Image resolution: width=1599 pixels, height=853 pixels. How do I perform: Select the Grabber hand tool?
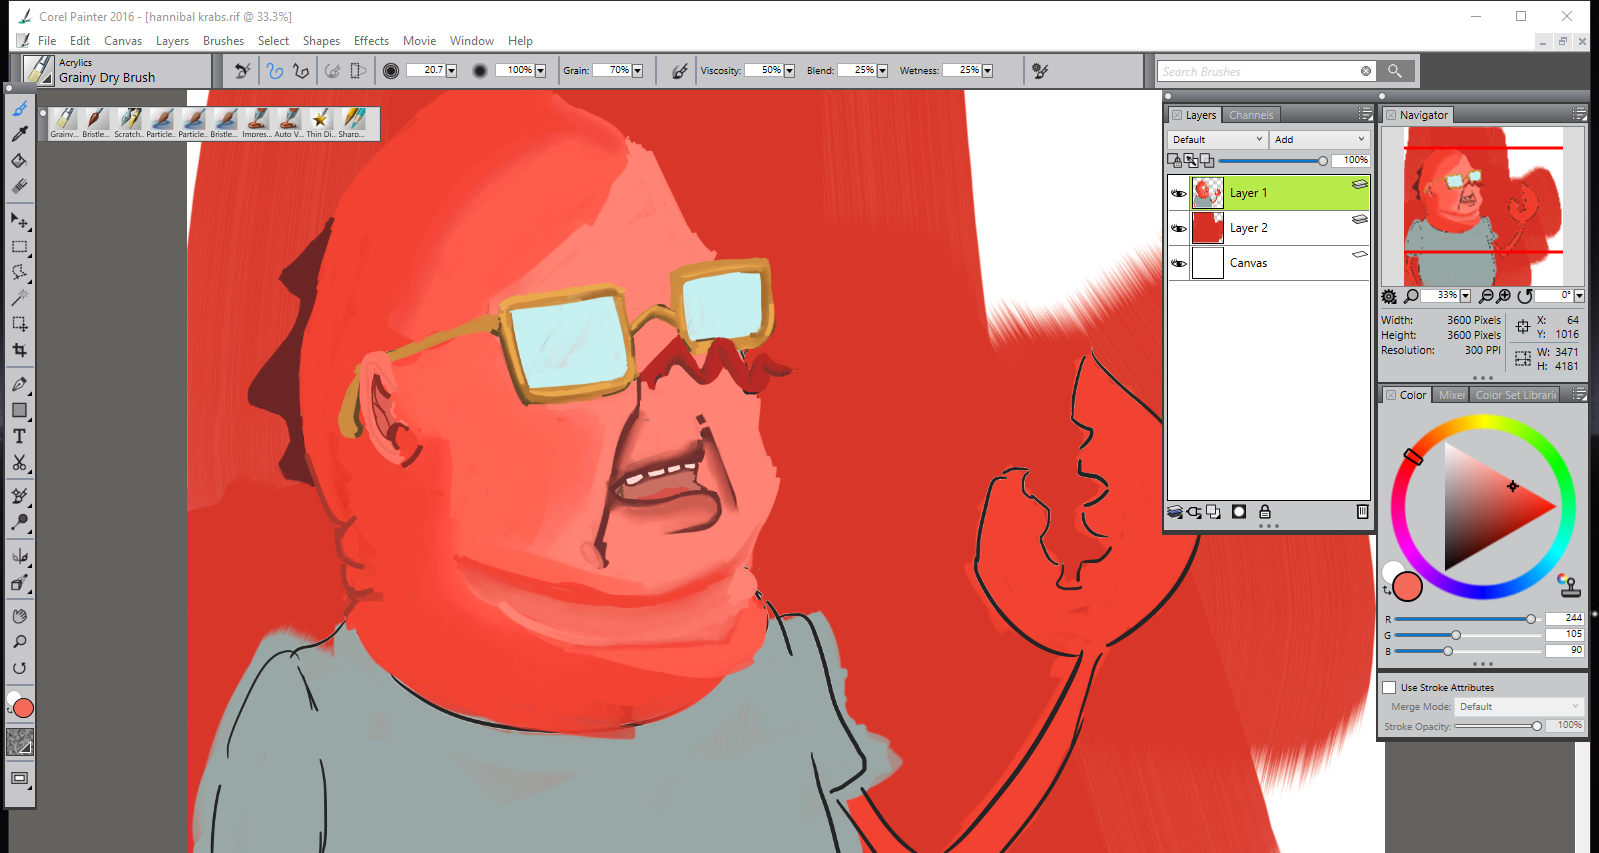tap(20, 616)
